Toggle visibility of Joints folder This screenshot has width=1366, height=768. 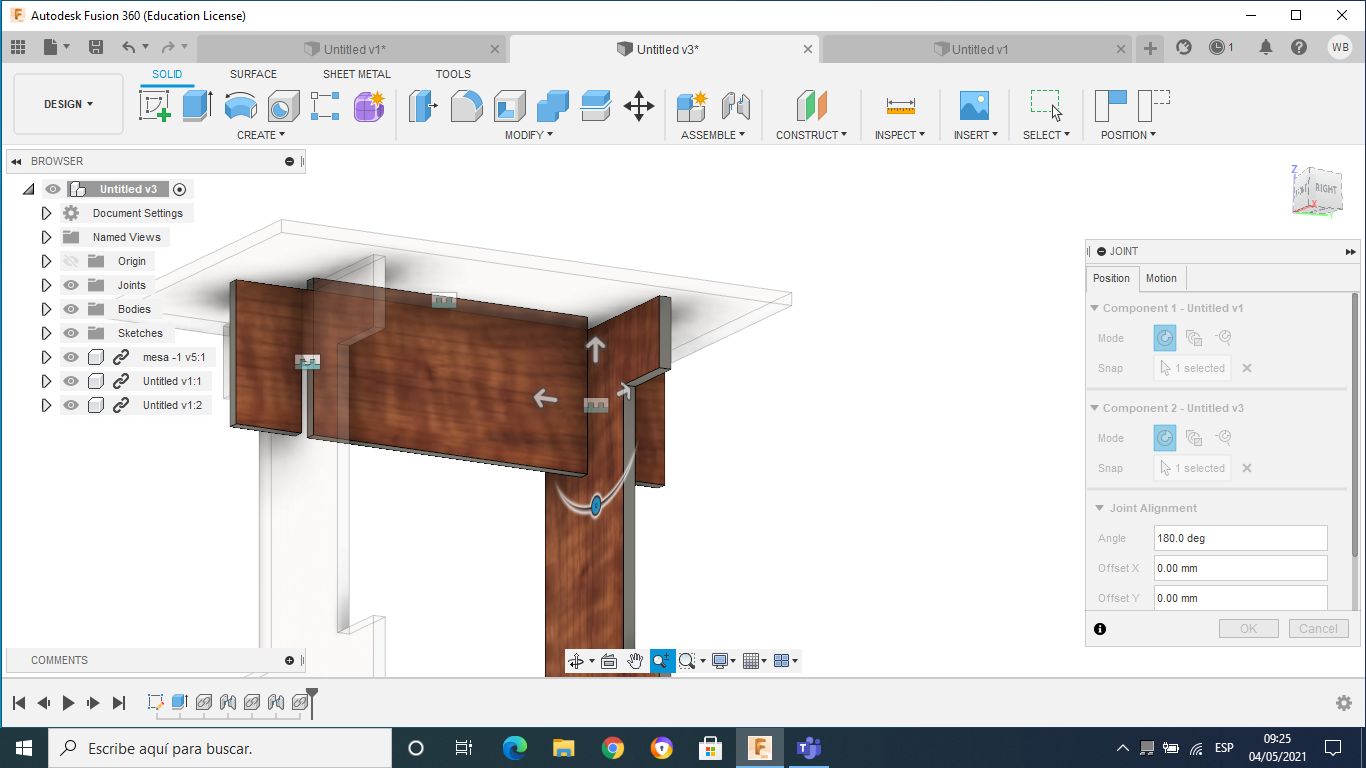71,285
